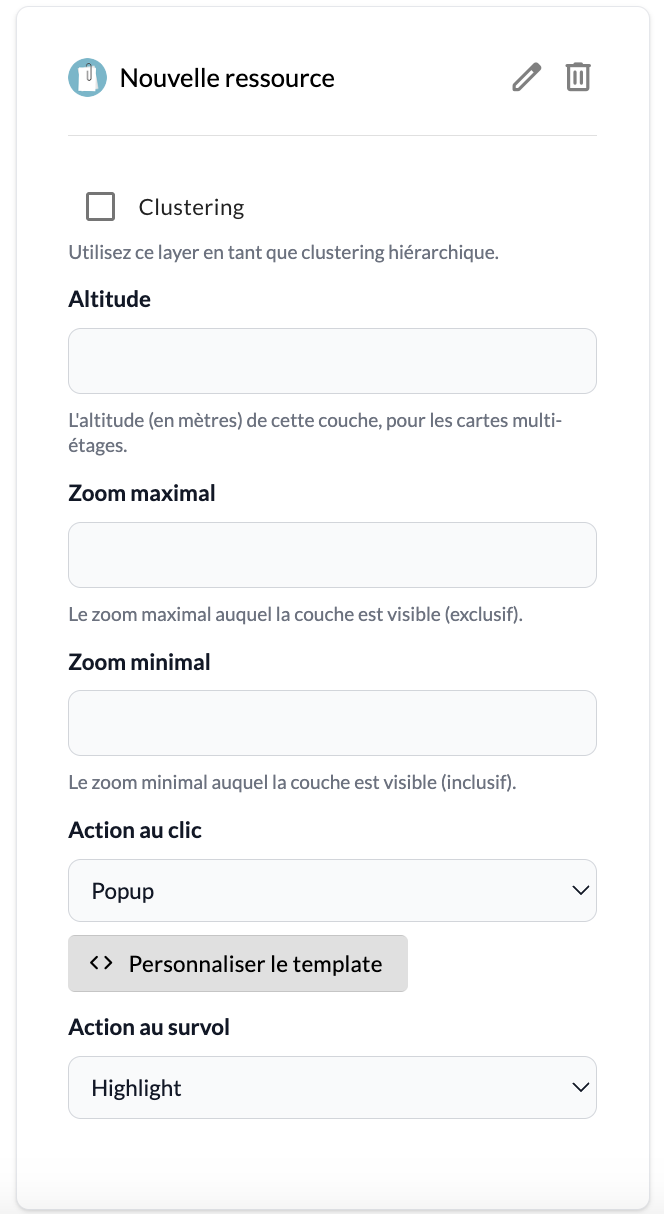Viewport: 664px width, 1214px height.
Task: Click the Action au survol label
Action: 149,1027
